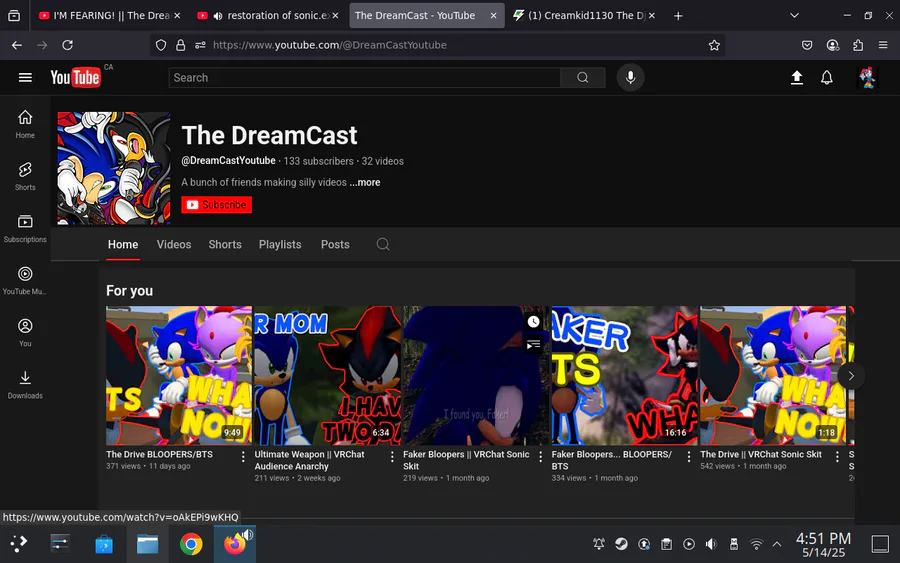Open Firefox application menu
The height and width of the screenshot is (563, 900).
pyautogui.click(x=883, y=45)
